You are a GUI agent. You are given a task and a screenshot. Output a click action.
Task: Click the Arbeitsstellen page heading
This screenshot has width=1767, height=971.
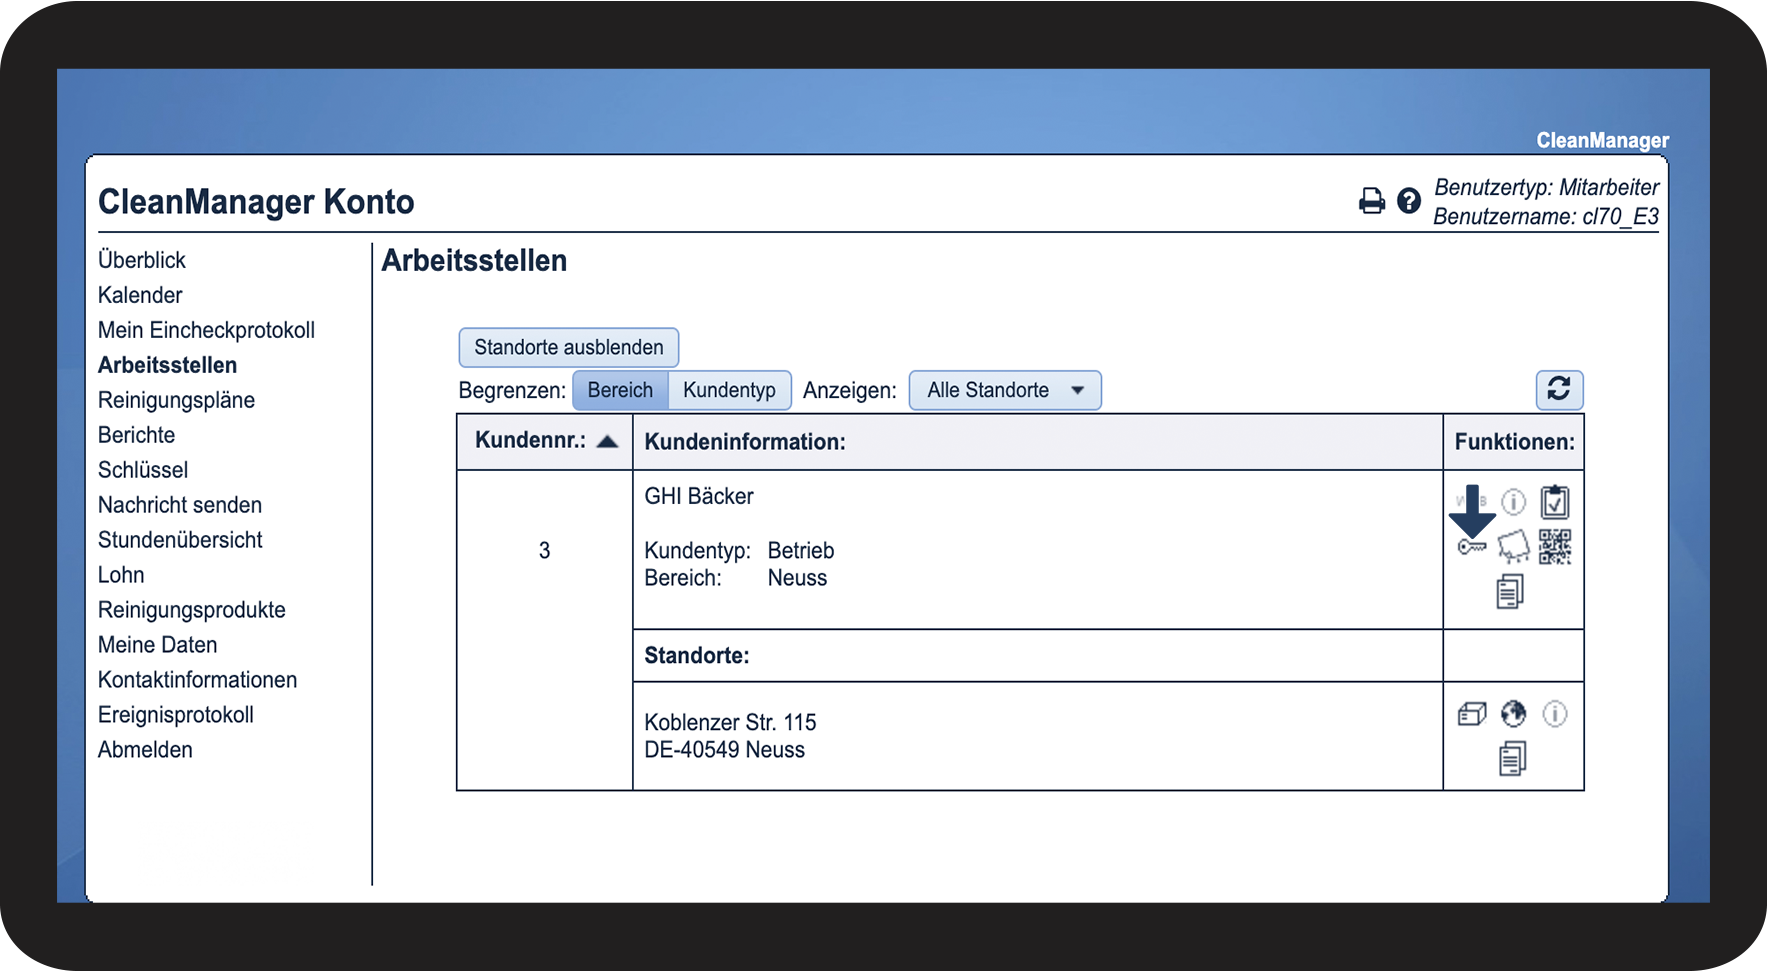[x=474, y=261]
